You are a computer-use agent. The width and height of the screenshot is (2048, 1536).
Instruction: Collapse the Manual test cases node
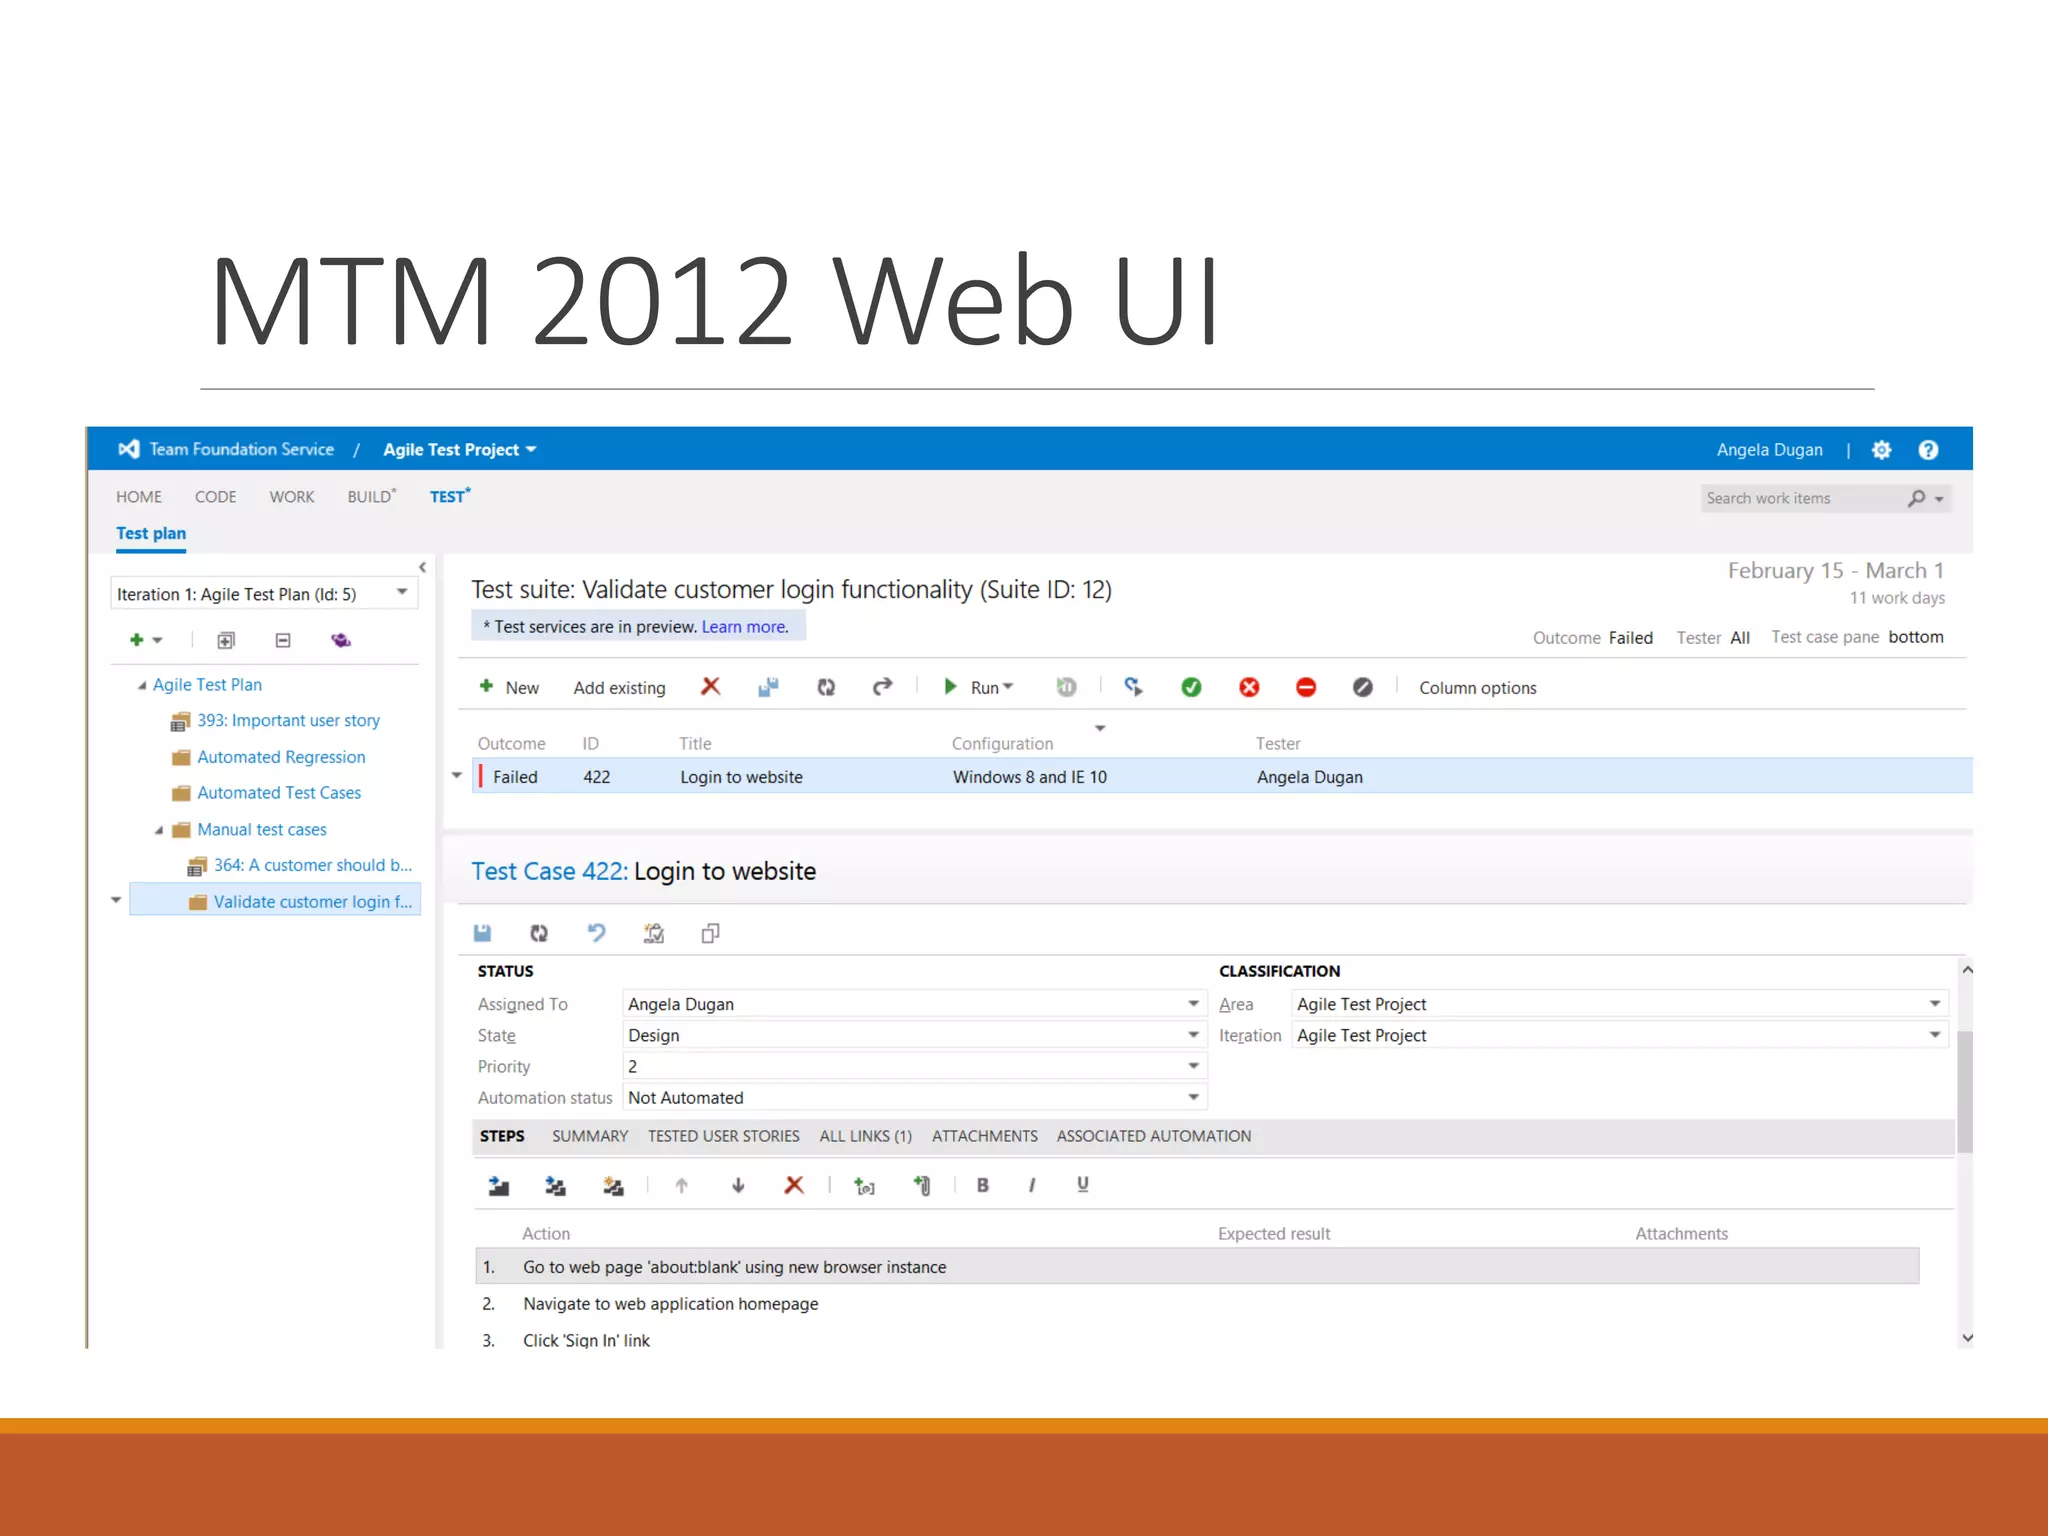[159, 830]
